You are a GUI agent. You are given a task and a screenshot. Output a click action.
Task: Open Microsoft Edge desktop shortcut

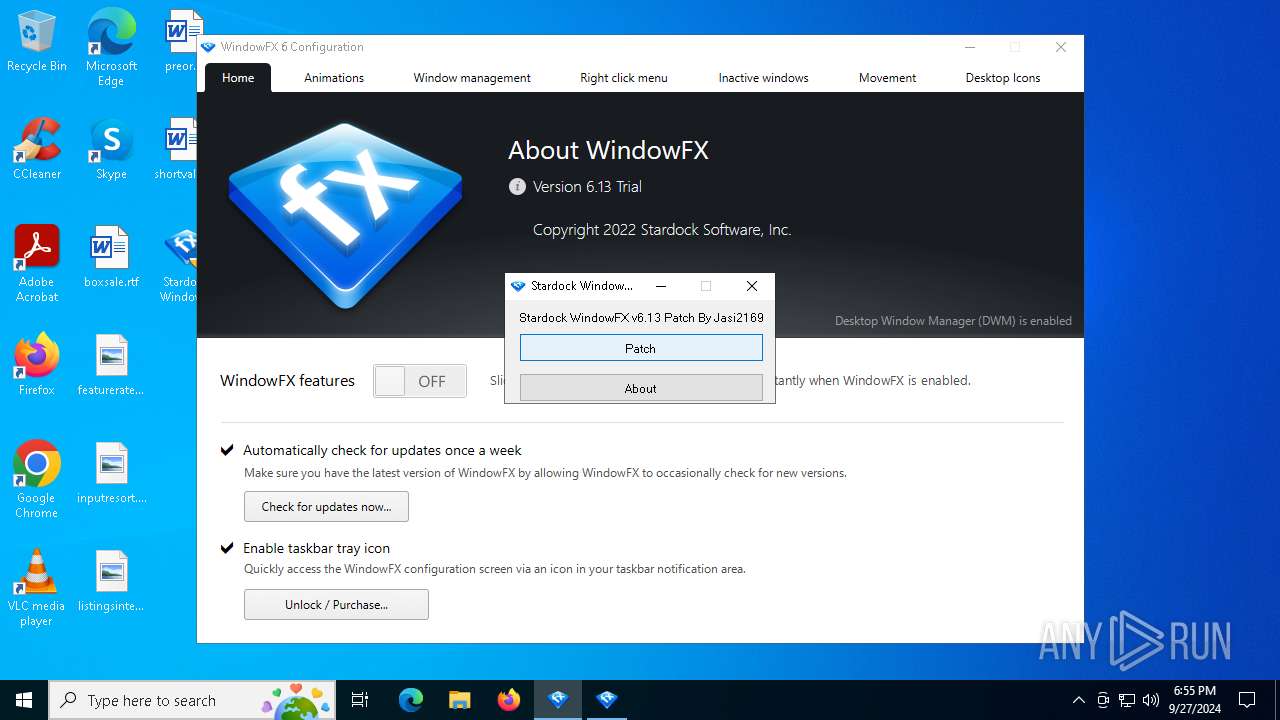(x=111, y=48)
